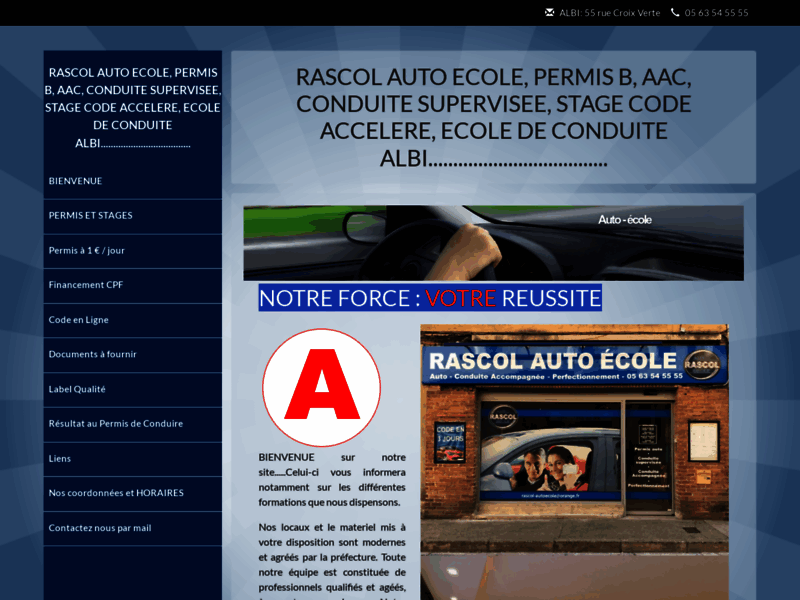800x600 pixels.
Task: View the Label Qualité page
Action: [x=133, y=389]
